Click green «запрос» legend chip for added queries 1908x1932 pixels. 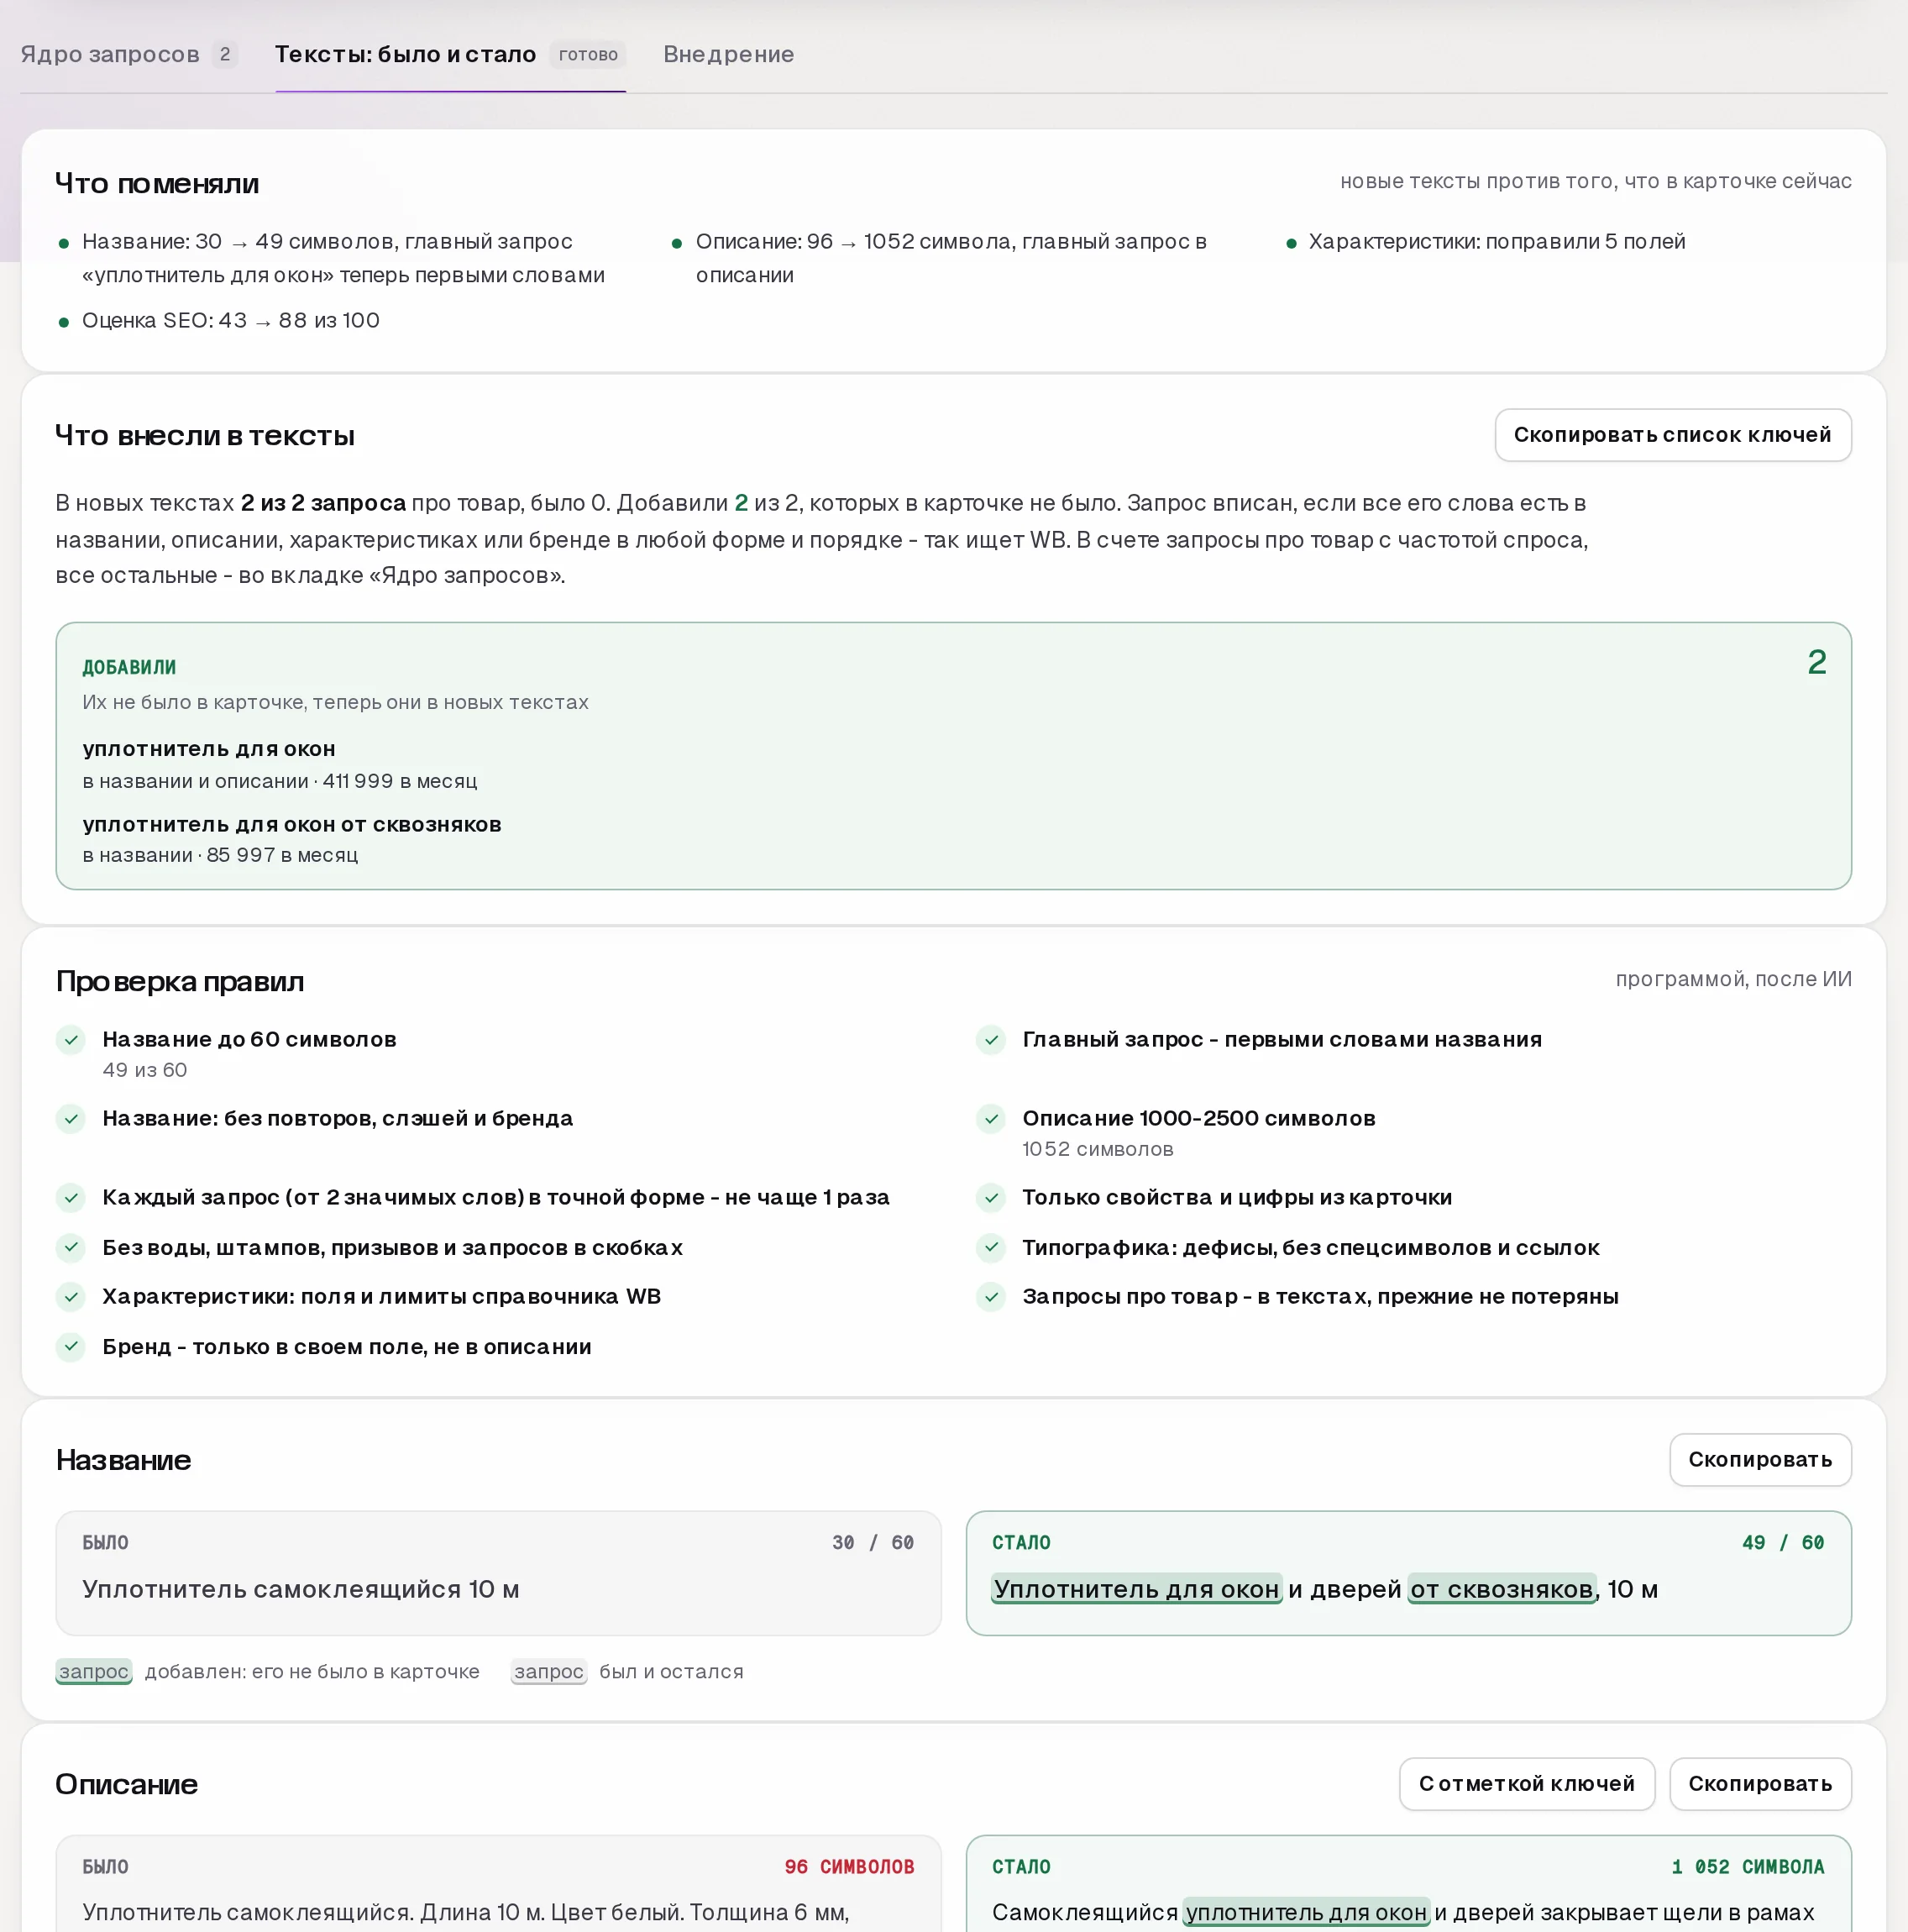(x=94, y=1671)
